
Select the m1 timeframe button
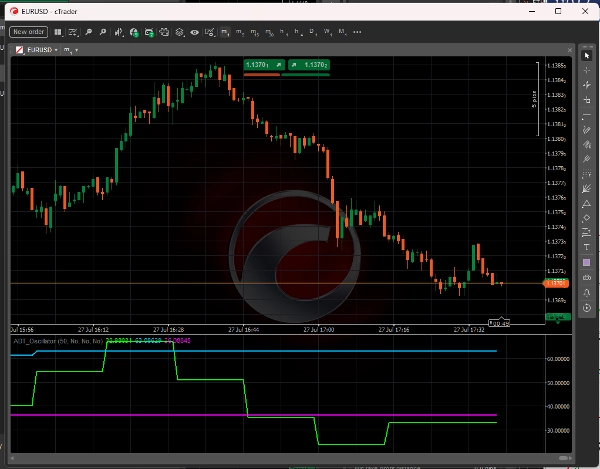[x=225, y=32]
